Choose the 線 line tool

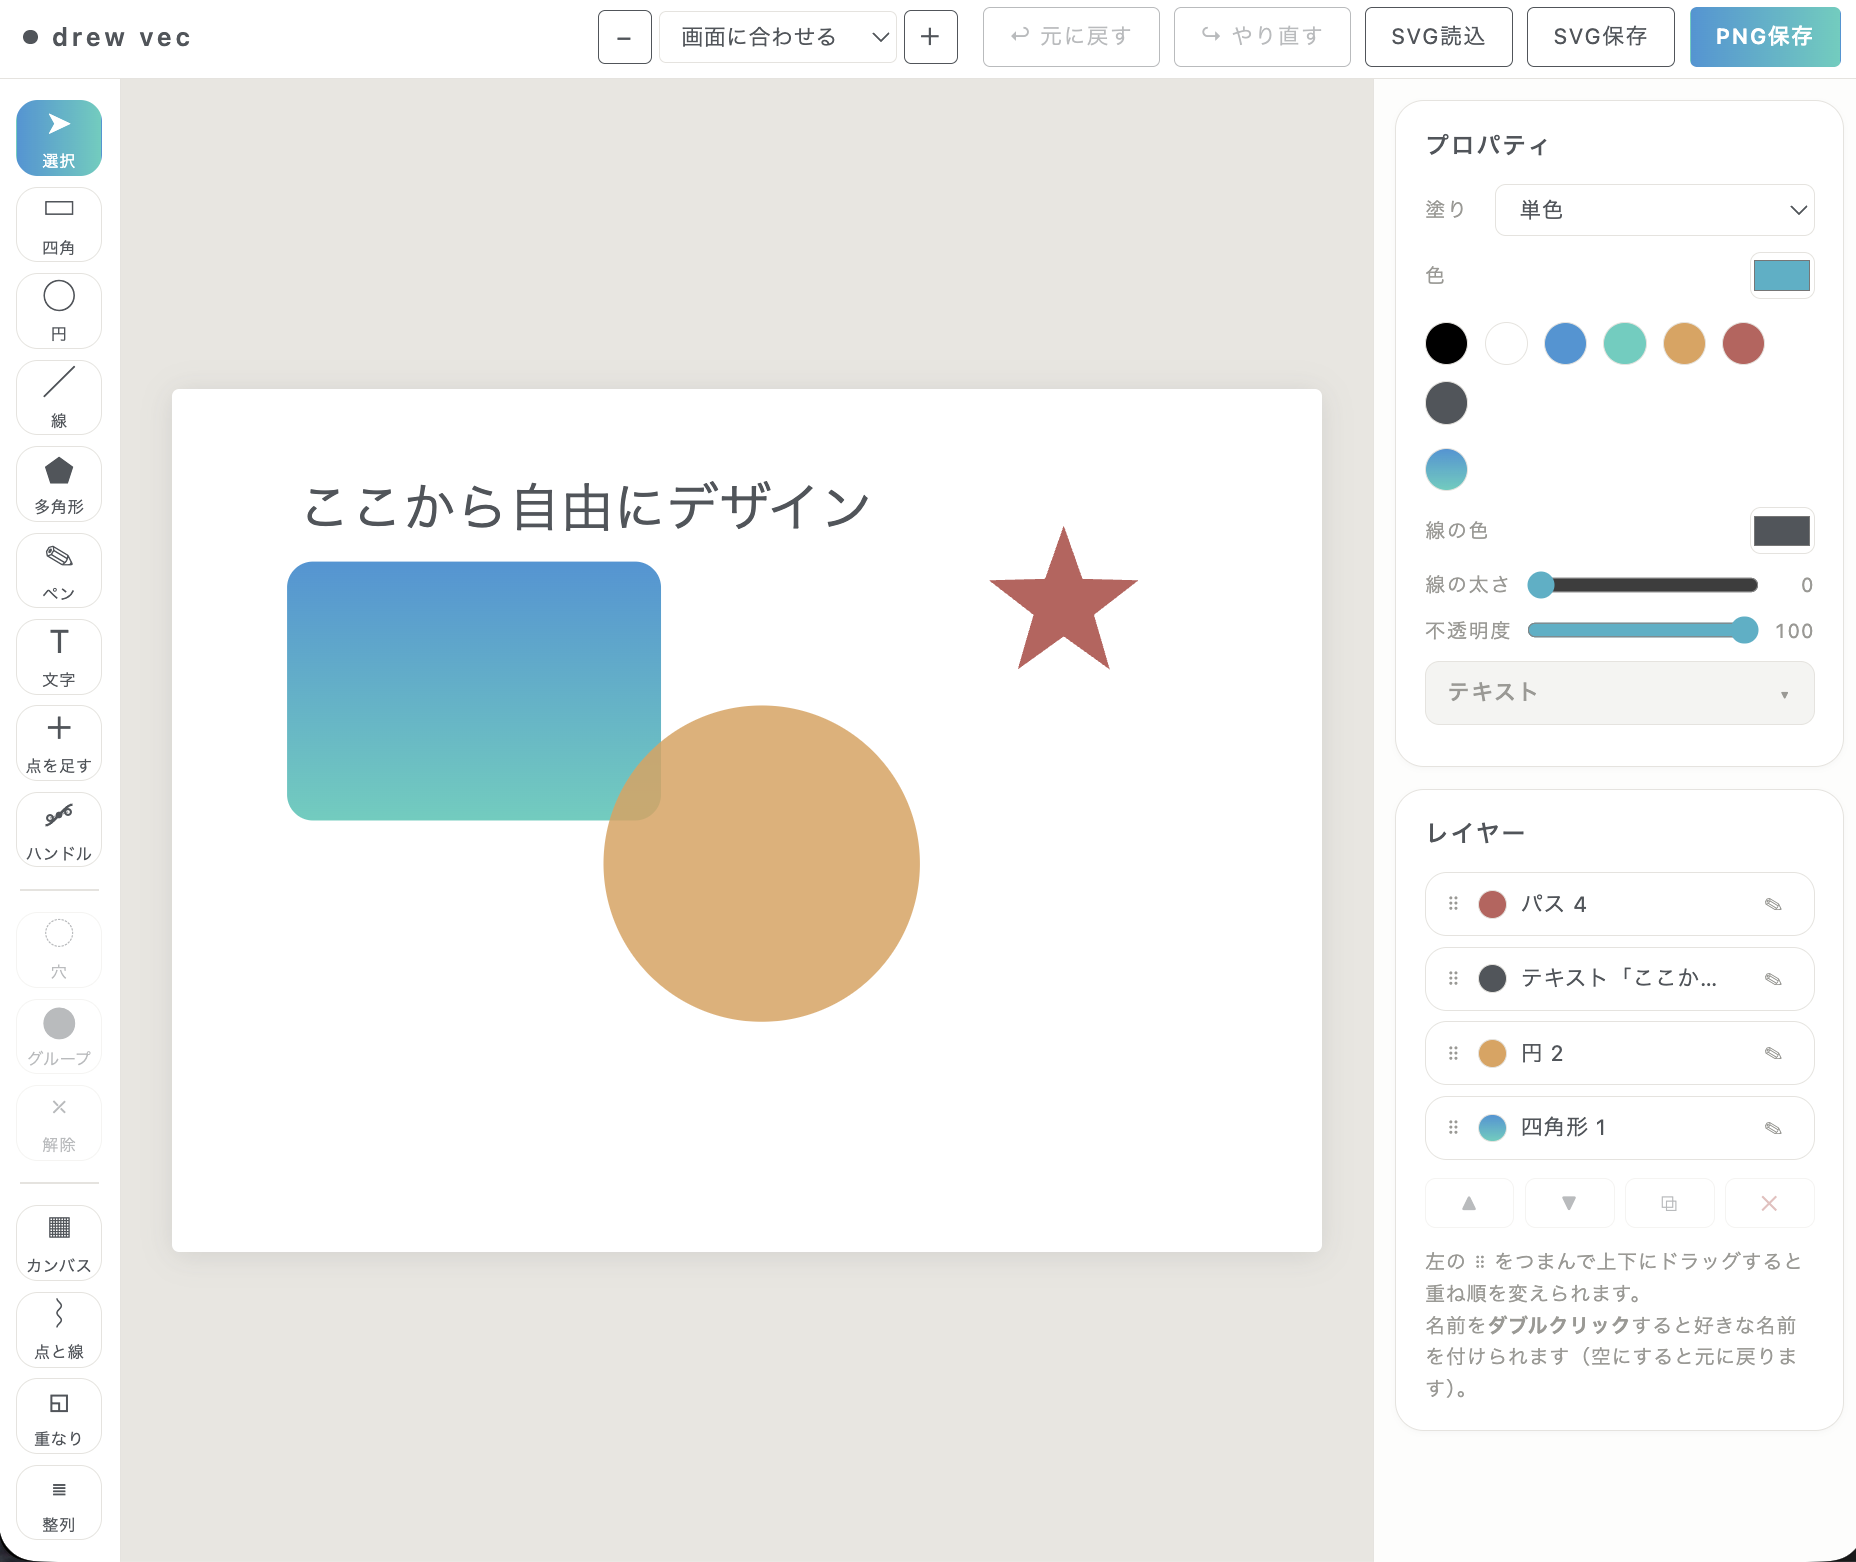click(x=59, y=398)
